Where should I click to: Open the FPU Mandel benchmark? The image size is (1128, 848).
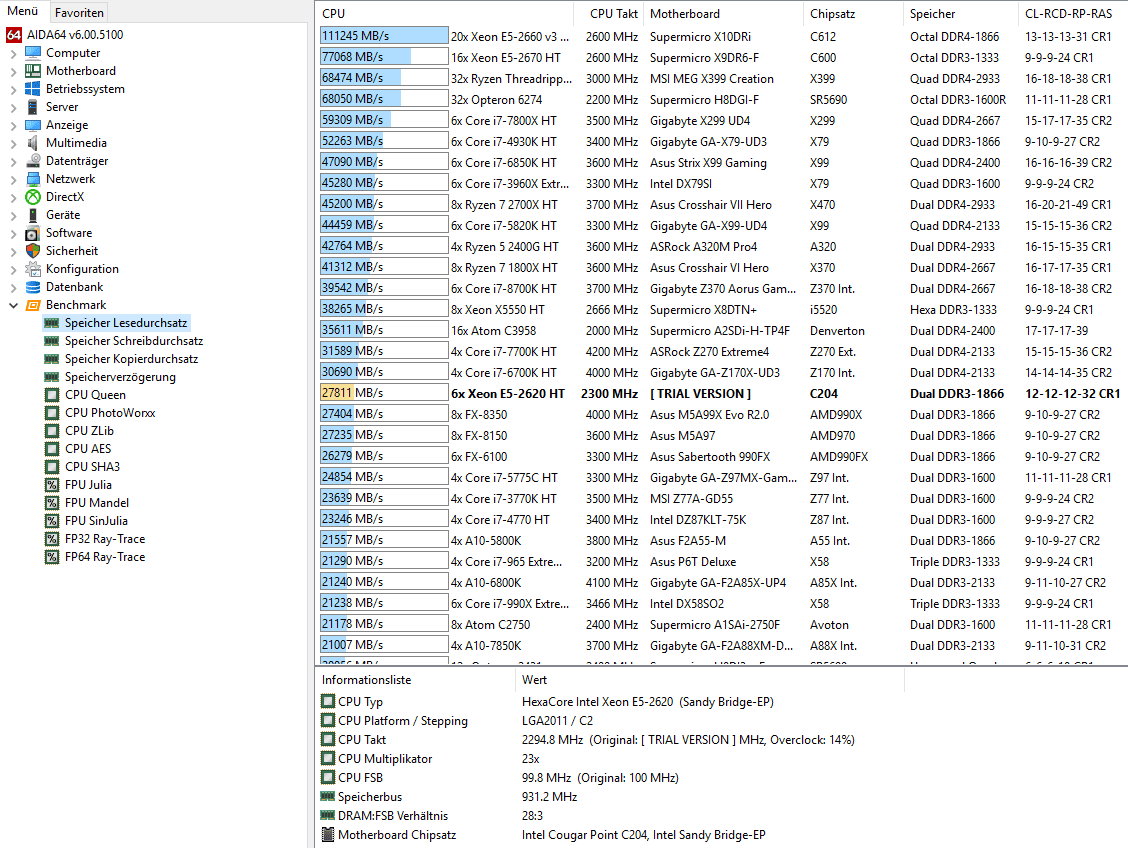tap(97, 503)
